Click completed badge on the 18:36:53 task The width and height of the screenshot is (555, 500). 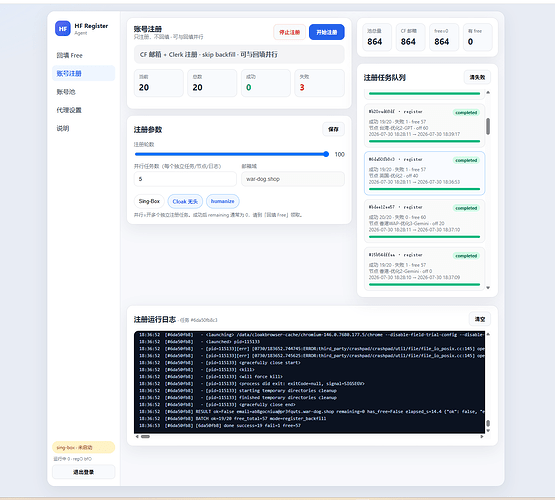tap(466, 160)
